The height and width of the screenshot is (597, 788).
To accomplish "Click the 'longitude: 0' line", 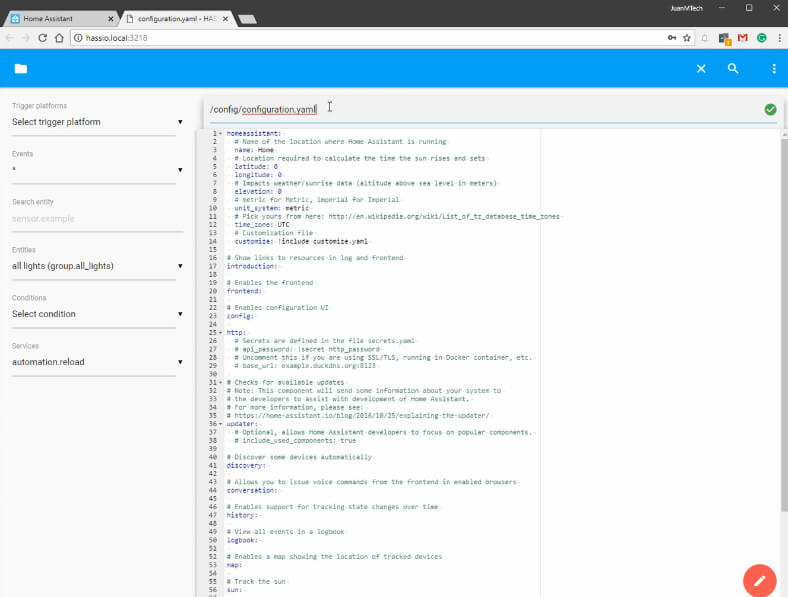I will [x=258, y=175].
